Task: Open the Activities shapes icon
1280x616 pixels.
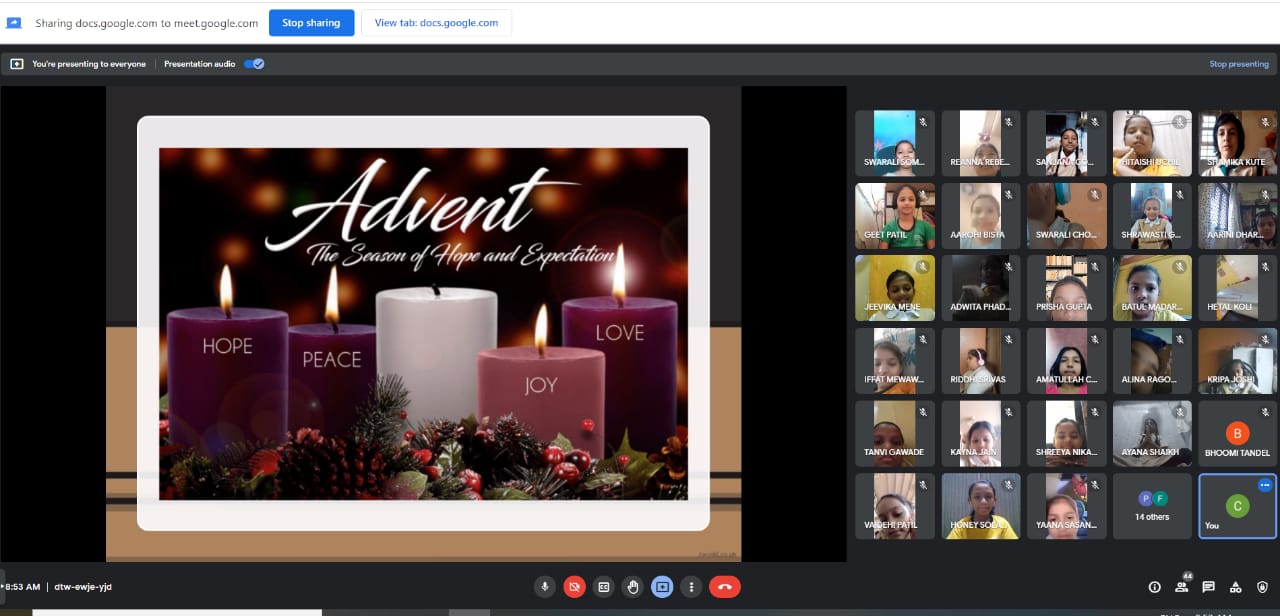Action: point(1235,587)
